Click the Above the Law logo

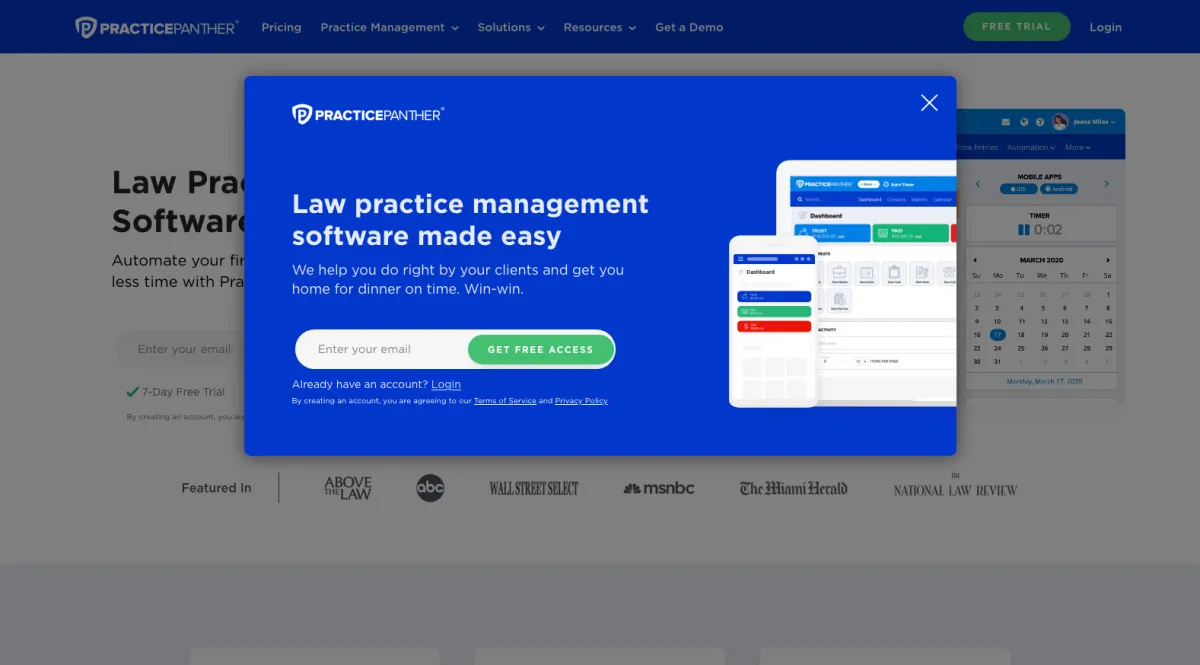348,488
